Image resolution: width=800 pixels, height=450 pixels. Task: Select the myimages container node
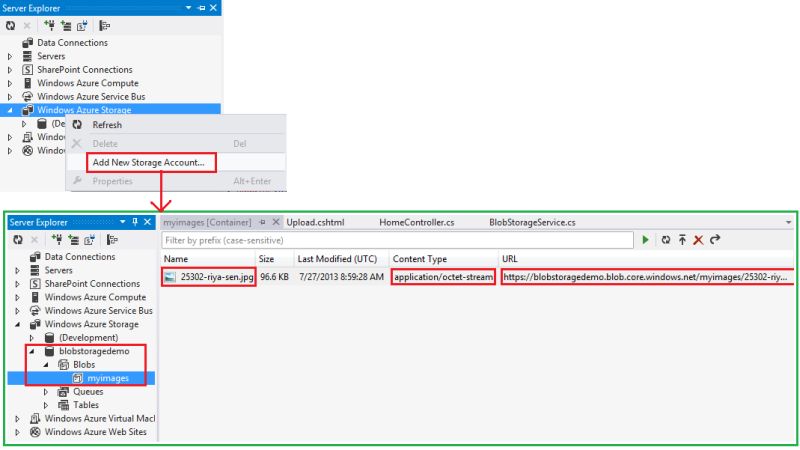(x=108, y=378)
